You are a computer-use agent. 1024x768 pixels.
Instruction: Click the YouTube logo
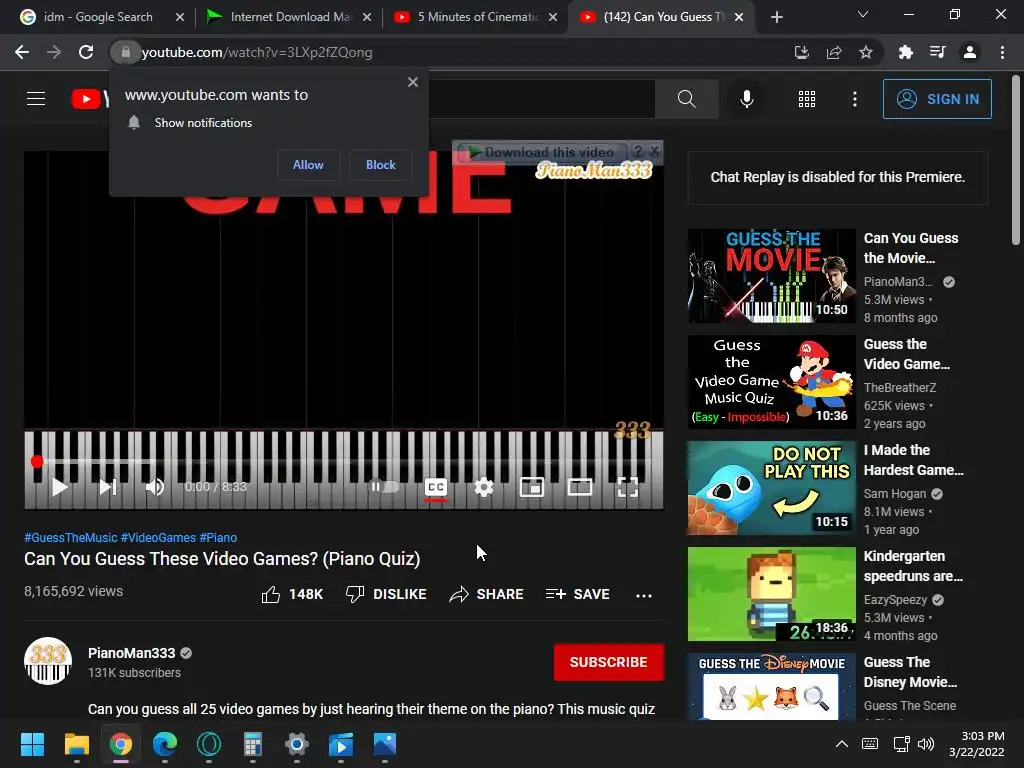pos(89,99)
